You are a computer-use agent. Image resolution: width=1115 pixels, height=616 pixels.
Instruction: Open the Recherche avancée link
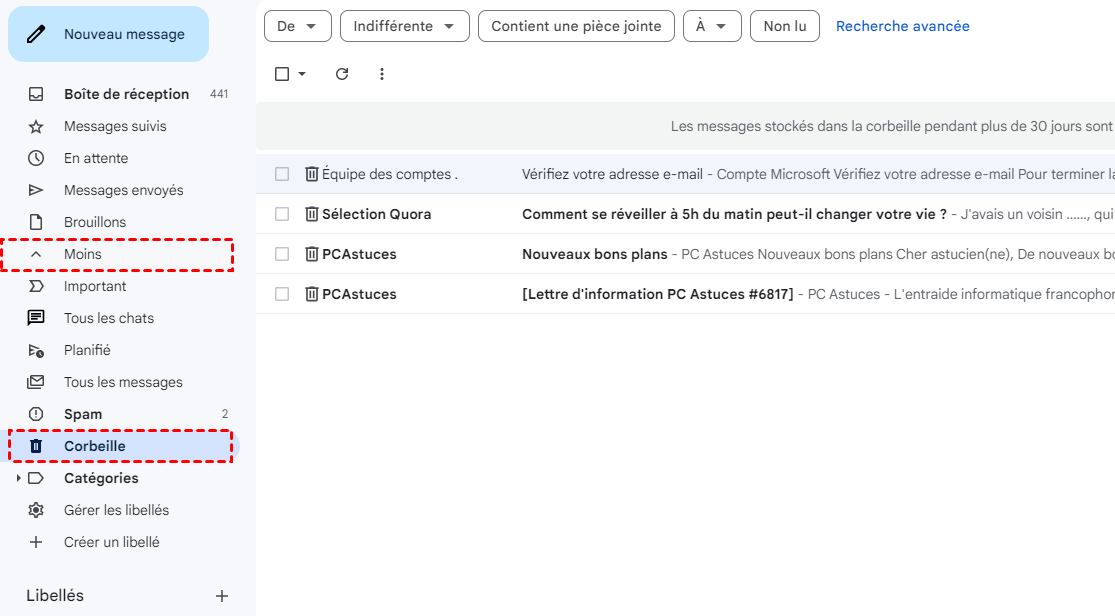pos(902,26)
